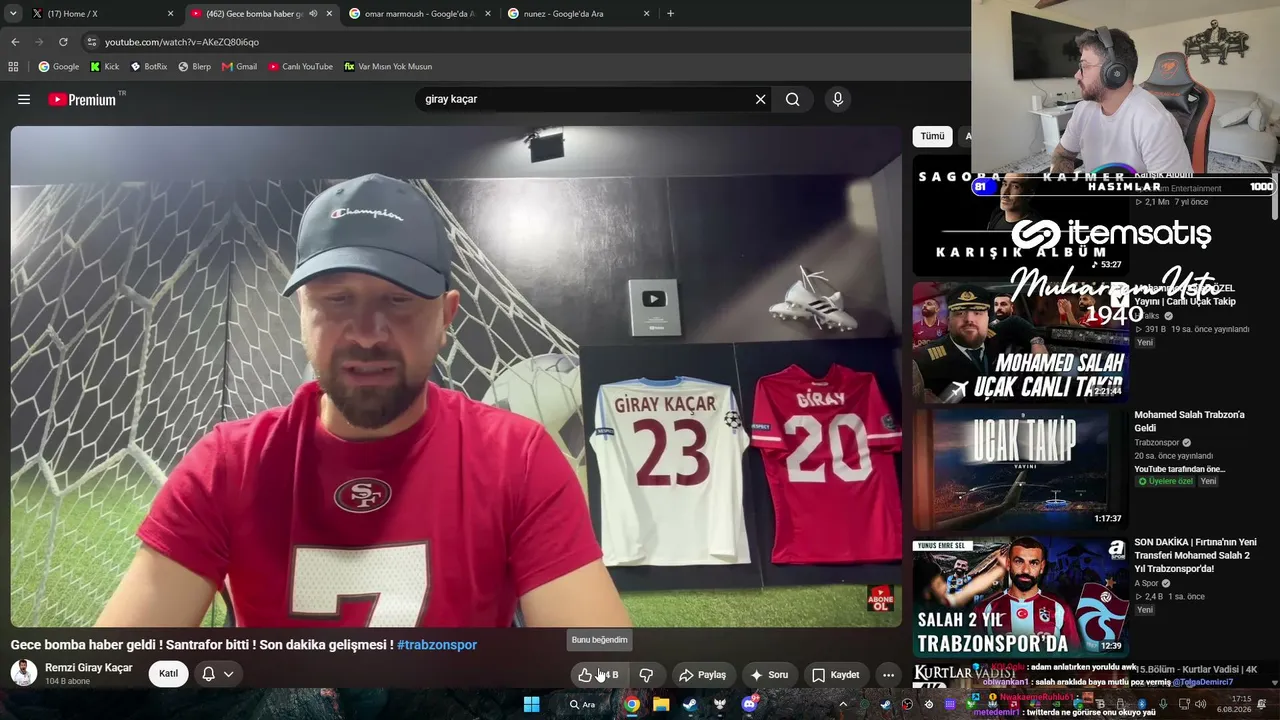The height and width of the screenshot is (720, 1280).
Task: Open the Windows Start menu
Action: click(532, 704)
